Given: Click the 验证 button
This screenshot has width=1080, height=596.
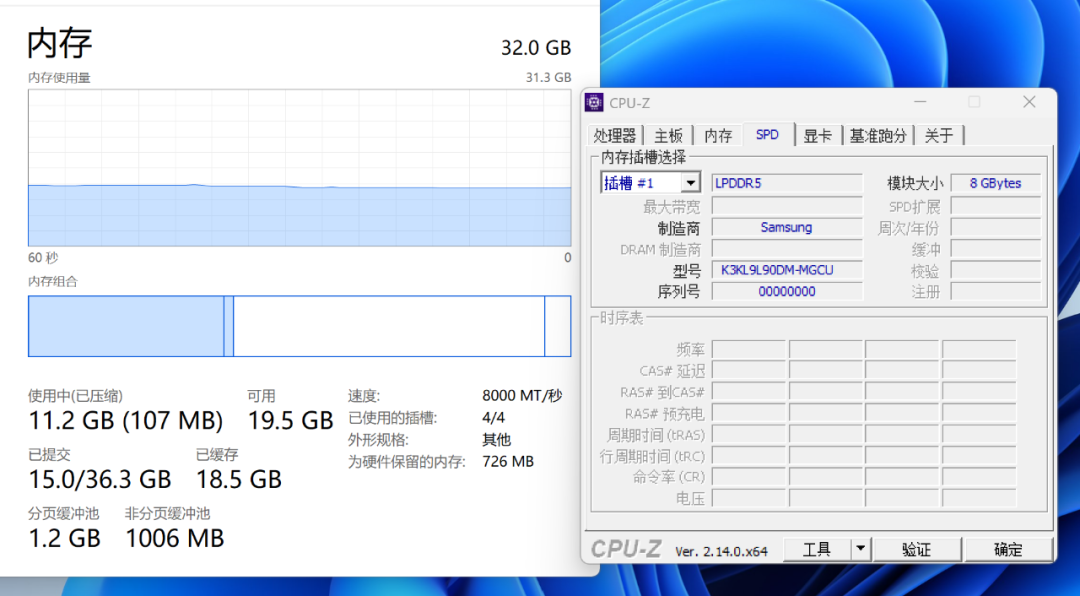Looking at the screenshot, I should click(916, 549).
